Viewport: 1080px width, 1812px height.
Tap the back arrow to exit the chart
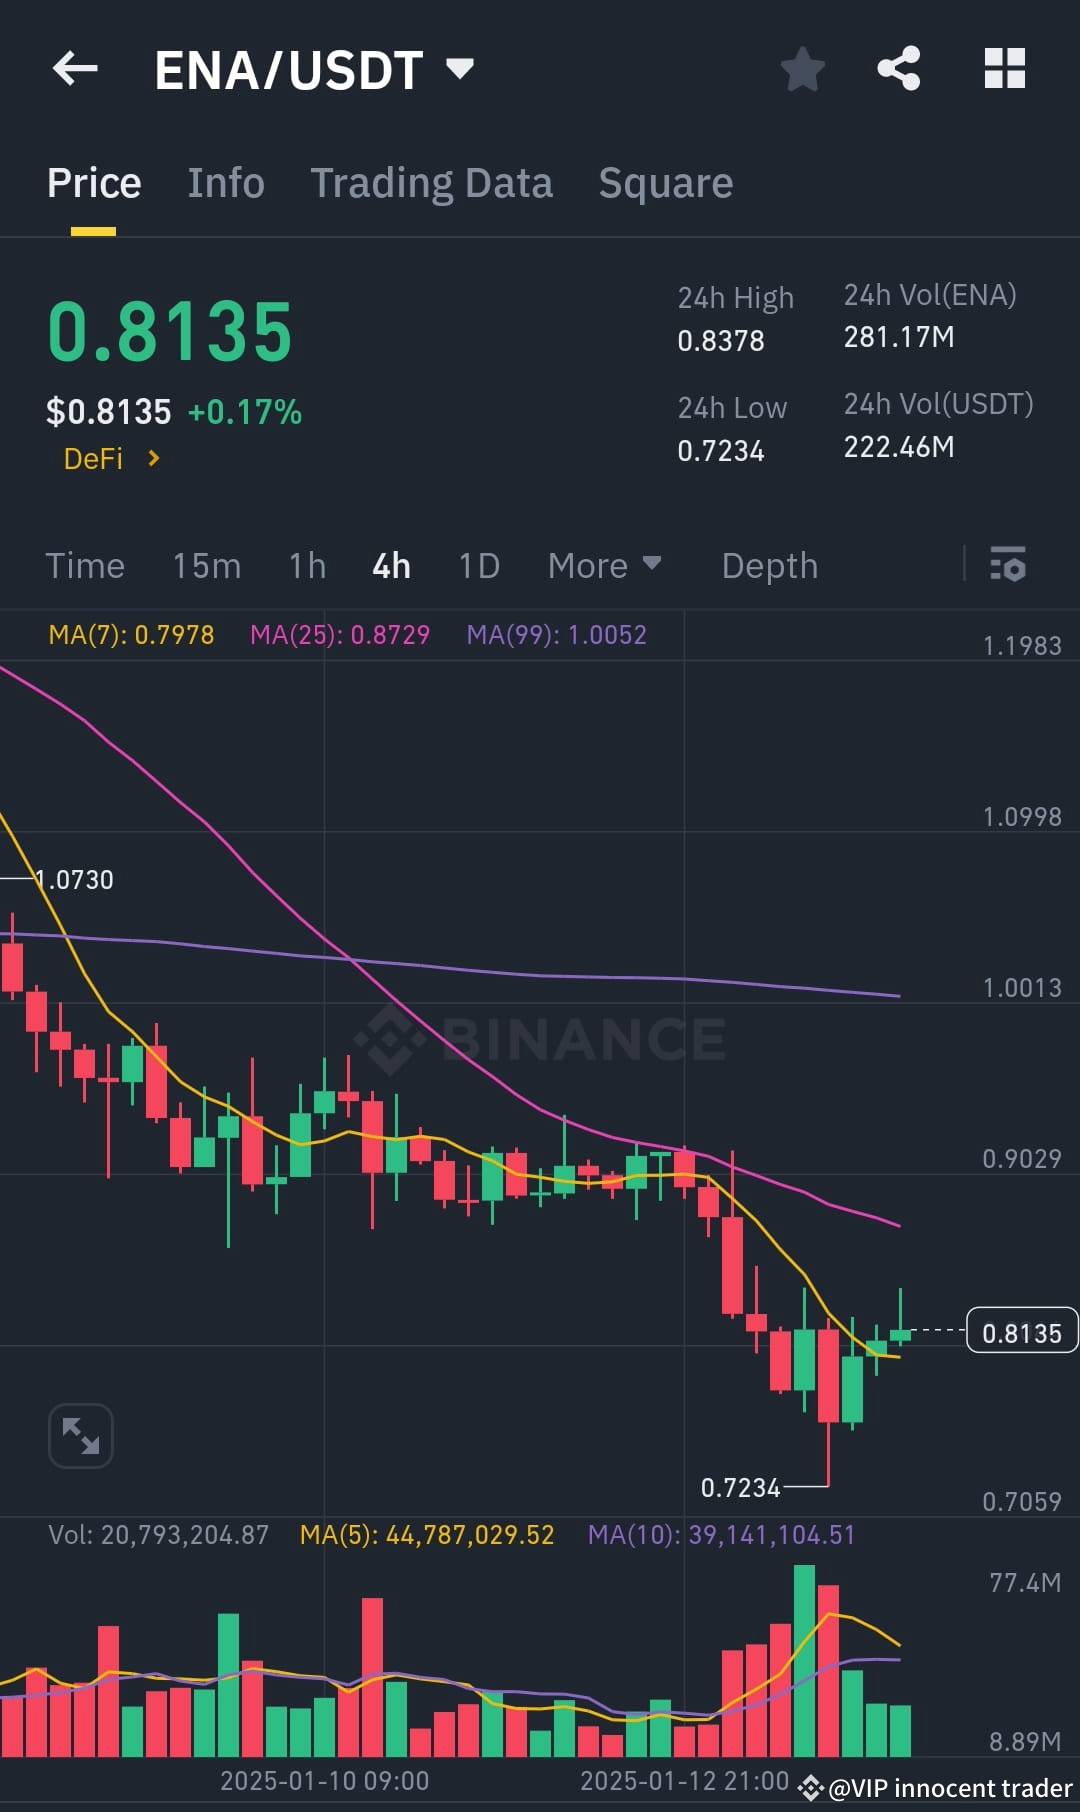(75, 68)
